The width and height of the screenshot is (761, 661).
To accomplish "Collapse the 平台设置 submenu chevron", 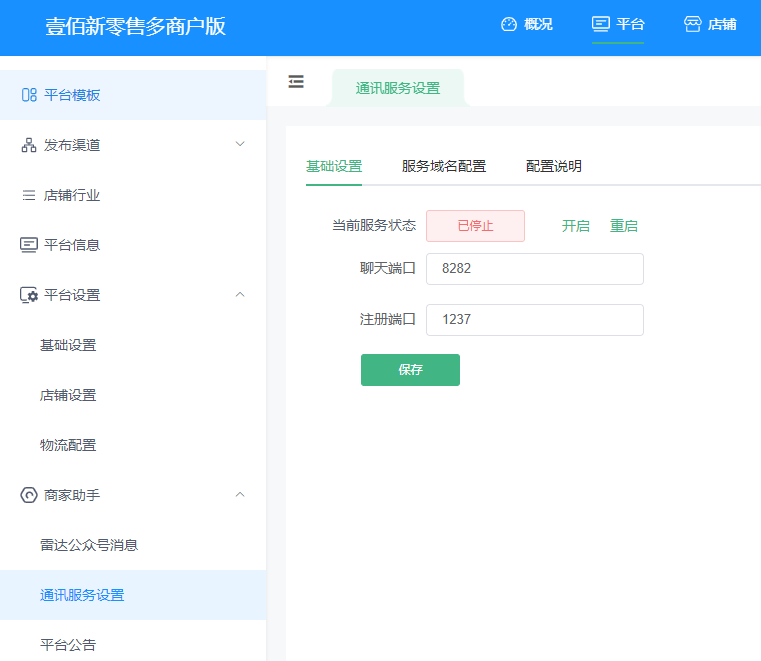I will coord(240,295).
